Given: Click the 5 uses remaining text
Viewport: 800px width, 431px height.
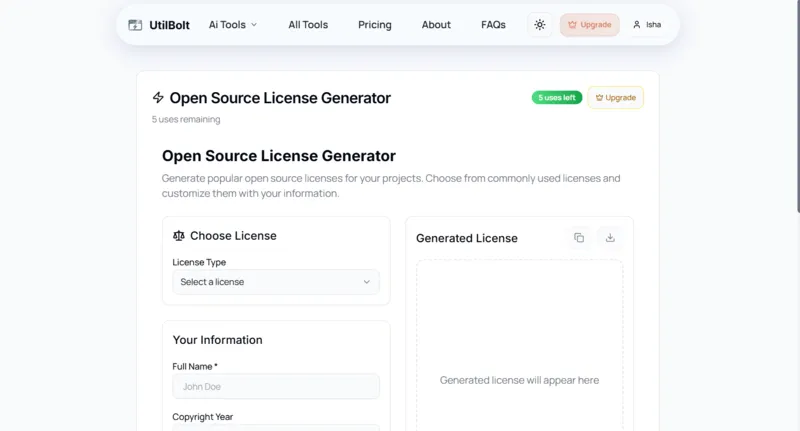Looking at the screenshot, I should [x=186, y=119].
